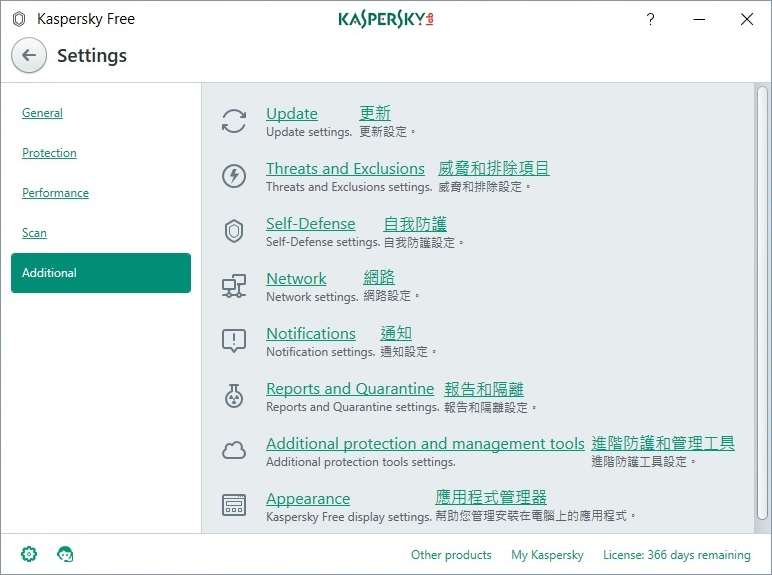Viewport: 772px width, 575px height.
Task: Click the Chinese 自我防護 link
Action: [x=415, y=224]
